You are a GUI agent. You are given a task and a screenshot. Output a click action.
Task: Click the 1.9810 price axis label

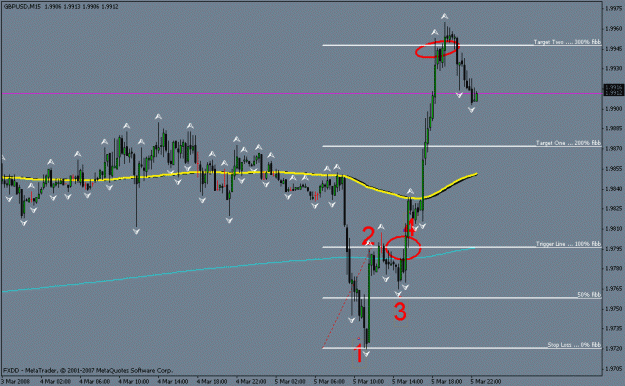coord(613,228)
